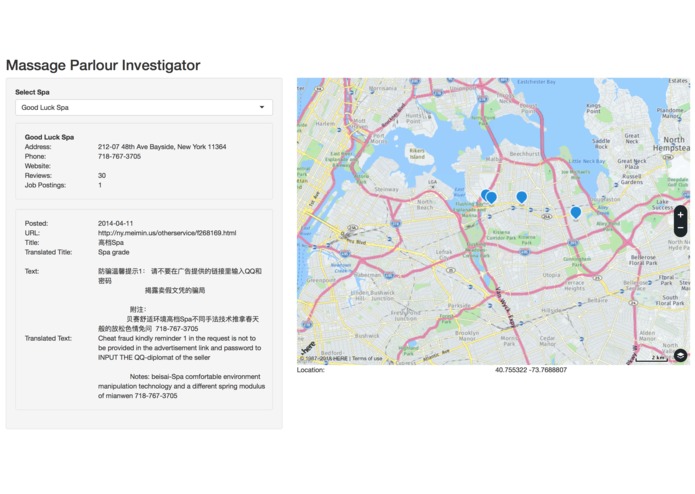Image resolution: width=695 pixels, height=494 pixels.
Task: Click the Reviews count 30
Action: 102,175
